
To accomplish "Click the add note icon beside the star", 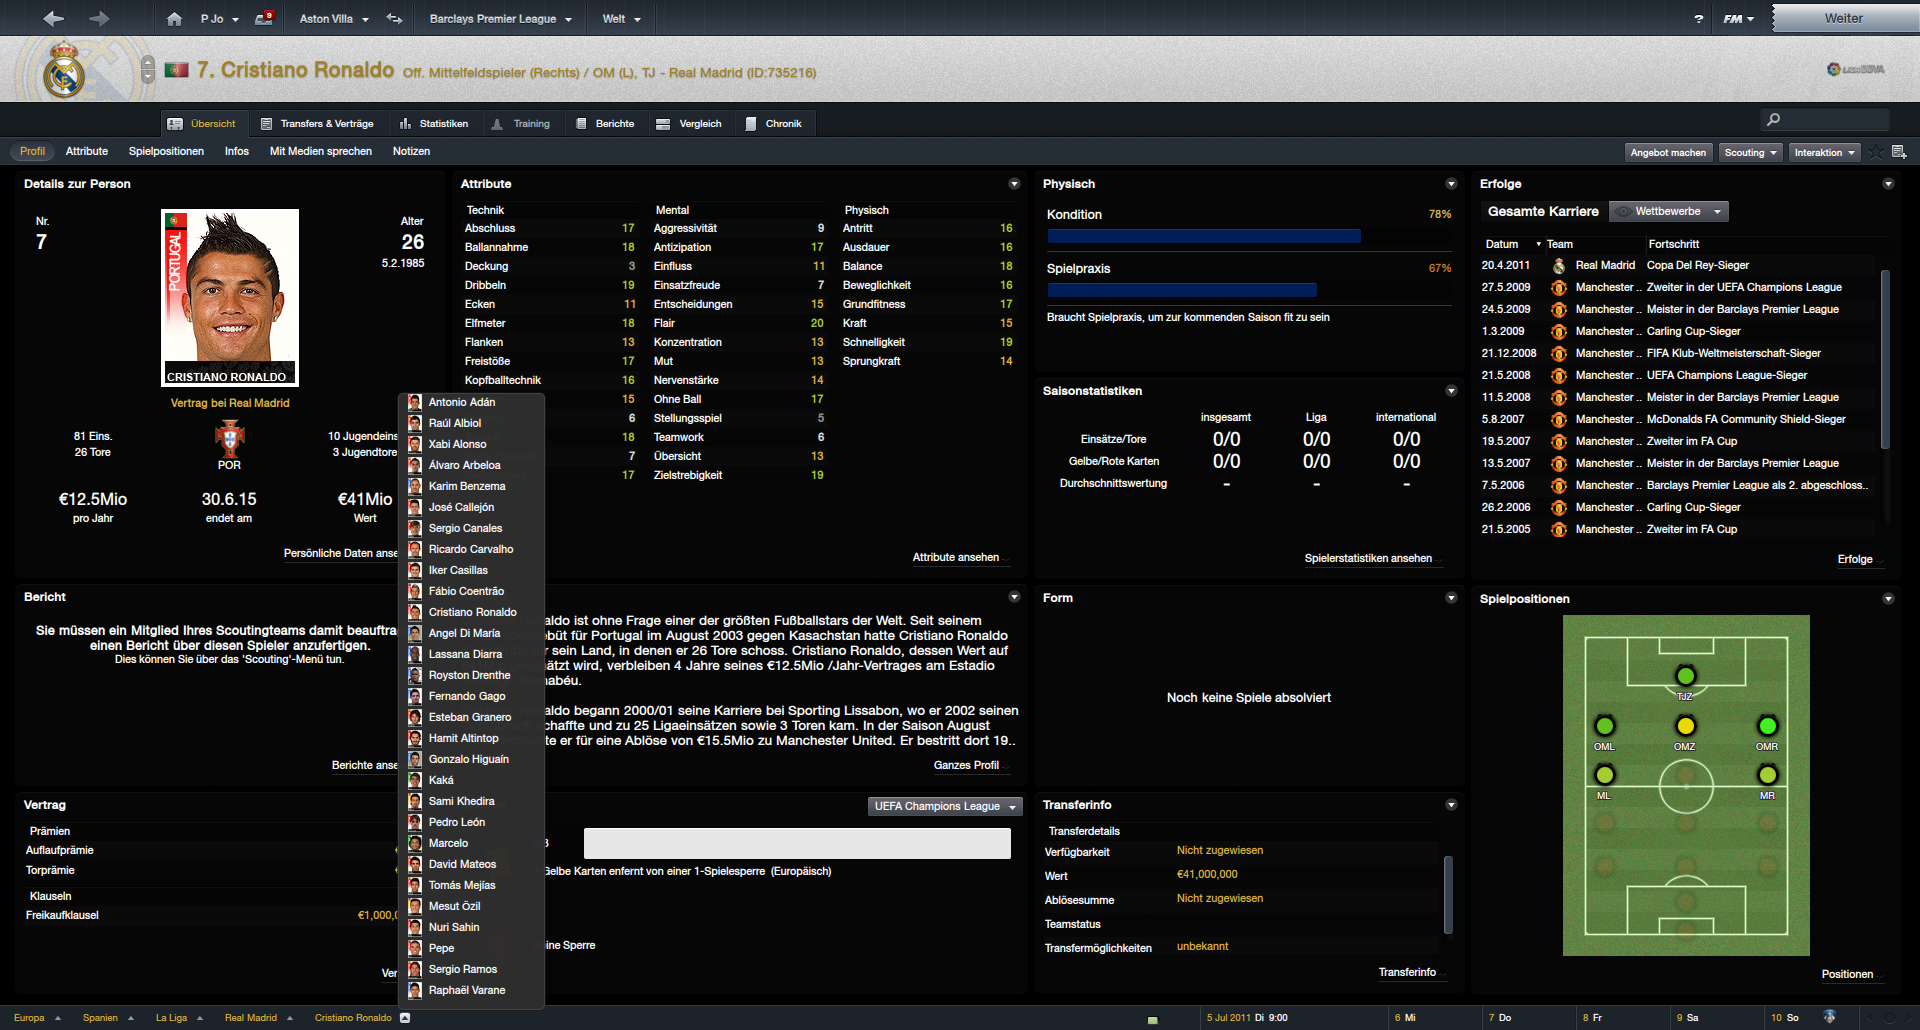I will click(x=1899, y=152).
